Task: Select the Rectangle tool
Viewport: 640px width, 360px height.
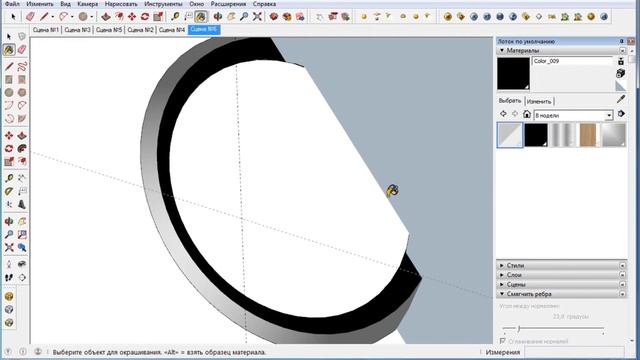Action: tap(9, 79)
